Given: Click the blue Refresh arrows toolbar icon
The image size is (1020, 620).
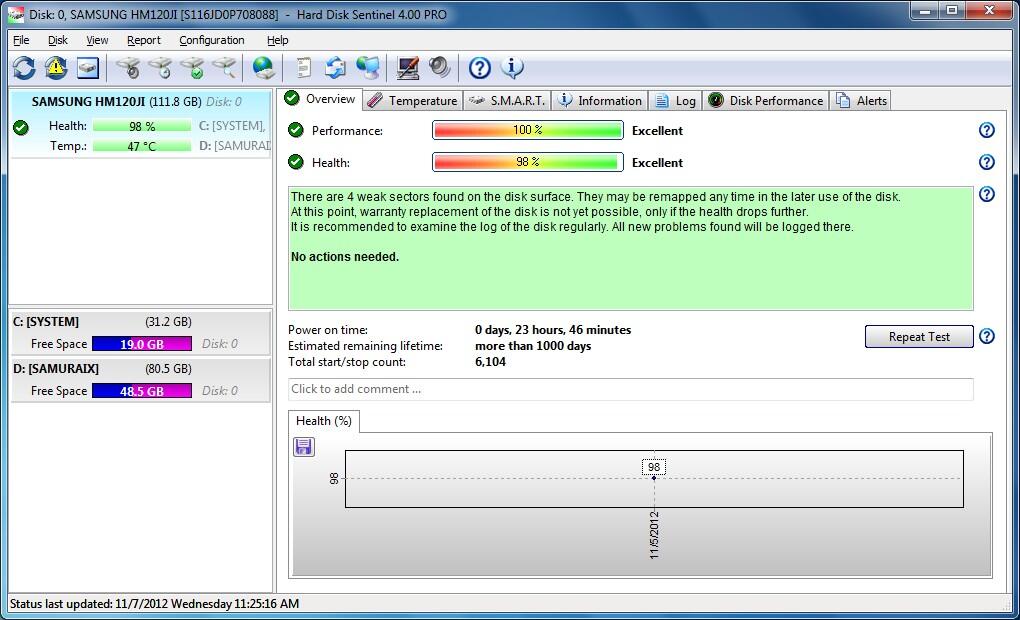Looking at the screenshot, I should coord(24,68).
